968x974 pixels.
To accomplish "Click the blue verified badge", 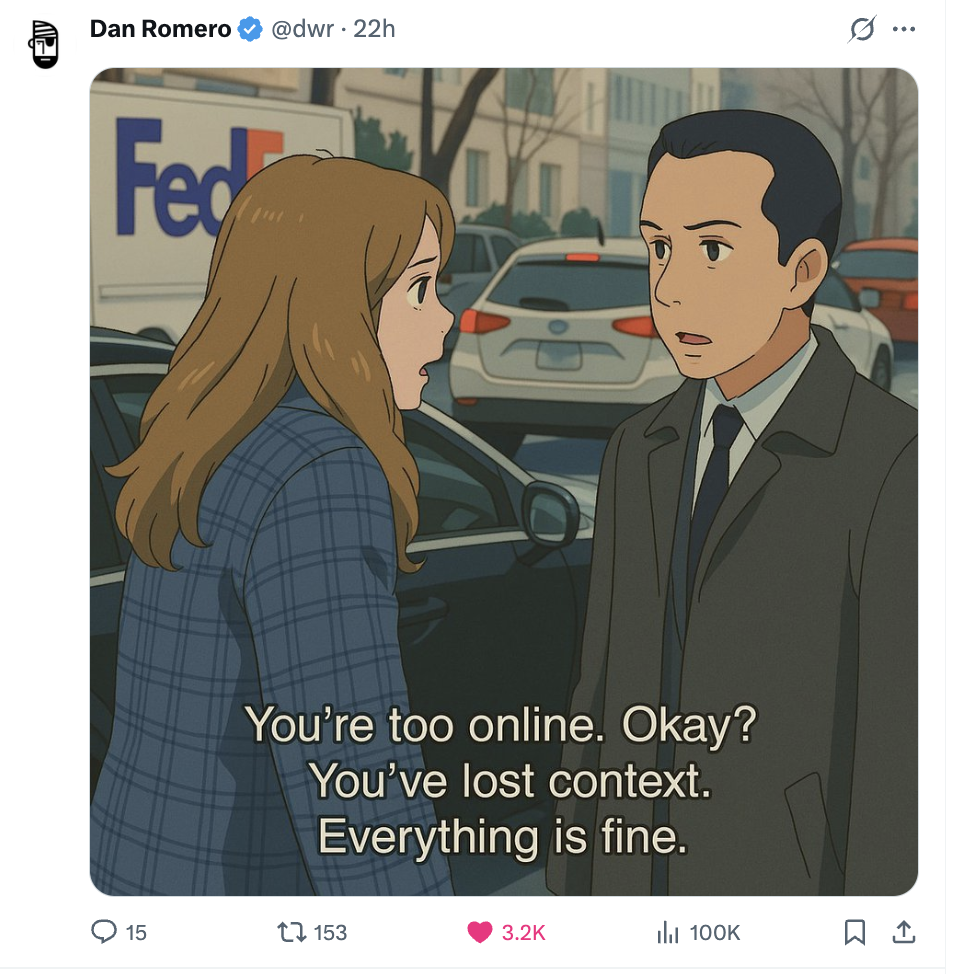I will [250, 29].
